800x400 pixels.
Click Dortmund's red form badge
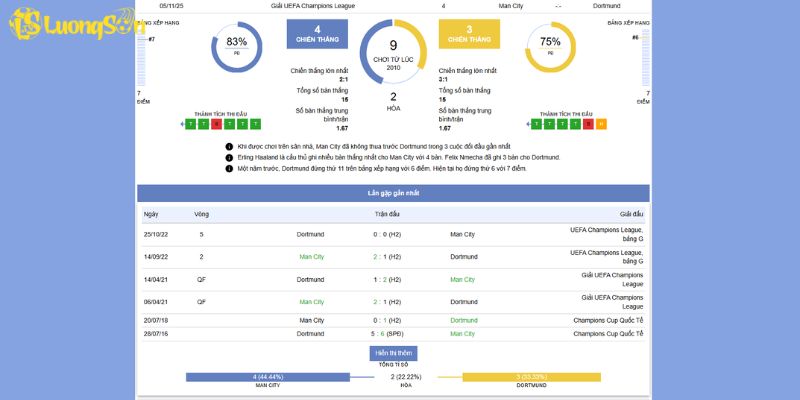[588, 124]
